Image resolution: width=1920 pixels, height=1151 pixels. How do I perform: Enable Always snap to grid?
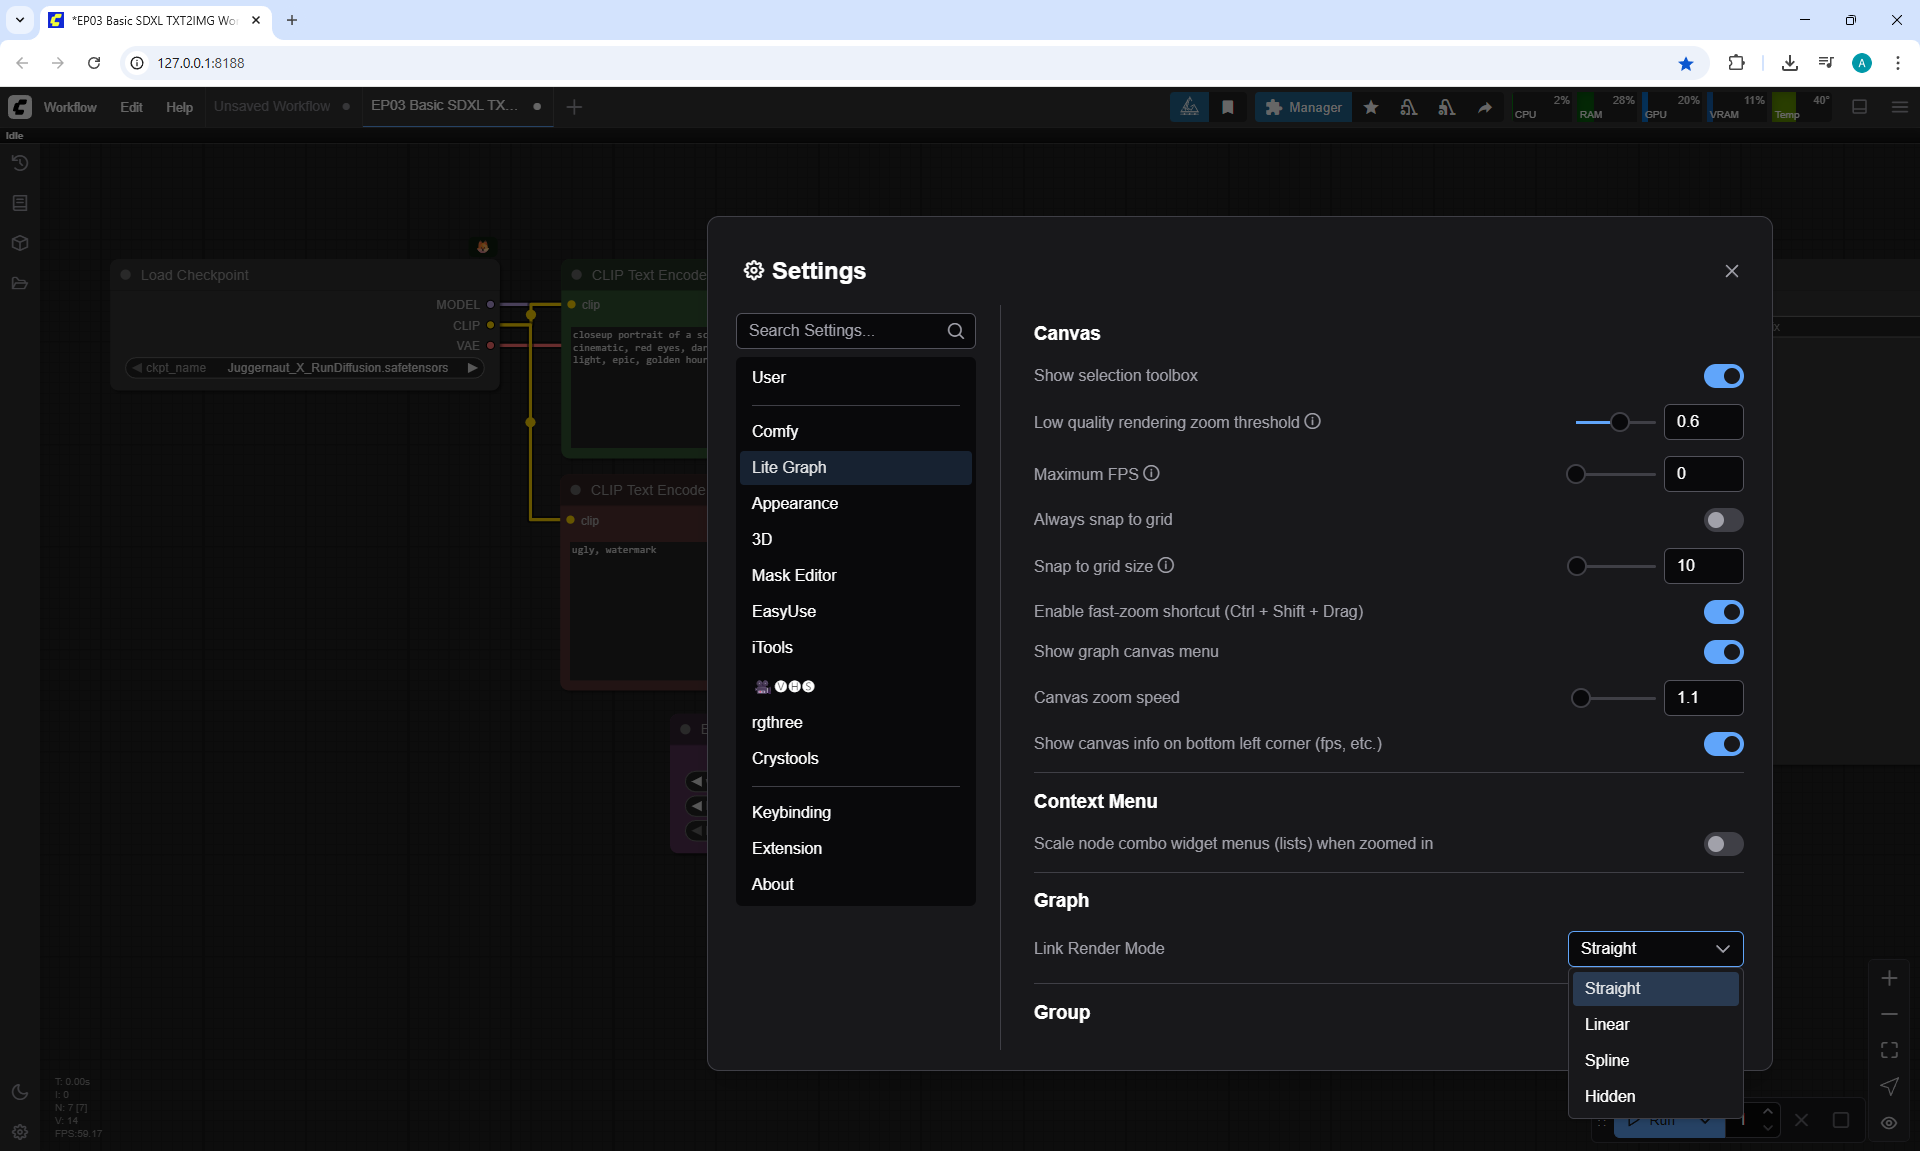point(1722,520)
